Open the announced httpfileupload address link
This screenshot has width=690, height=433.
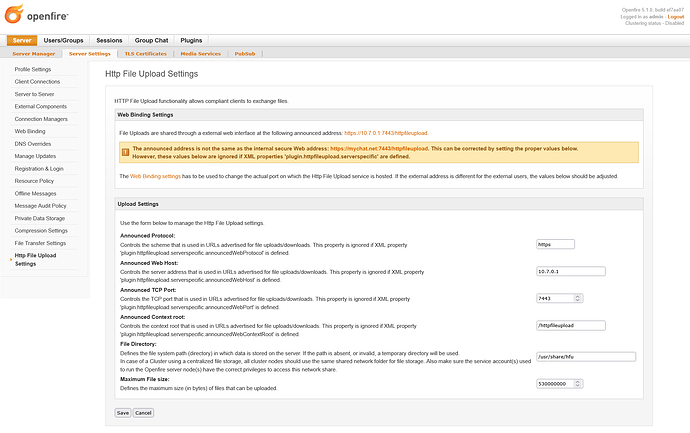[x=386, y=133]
